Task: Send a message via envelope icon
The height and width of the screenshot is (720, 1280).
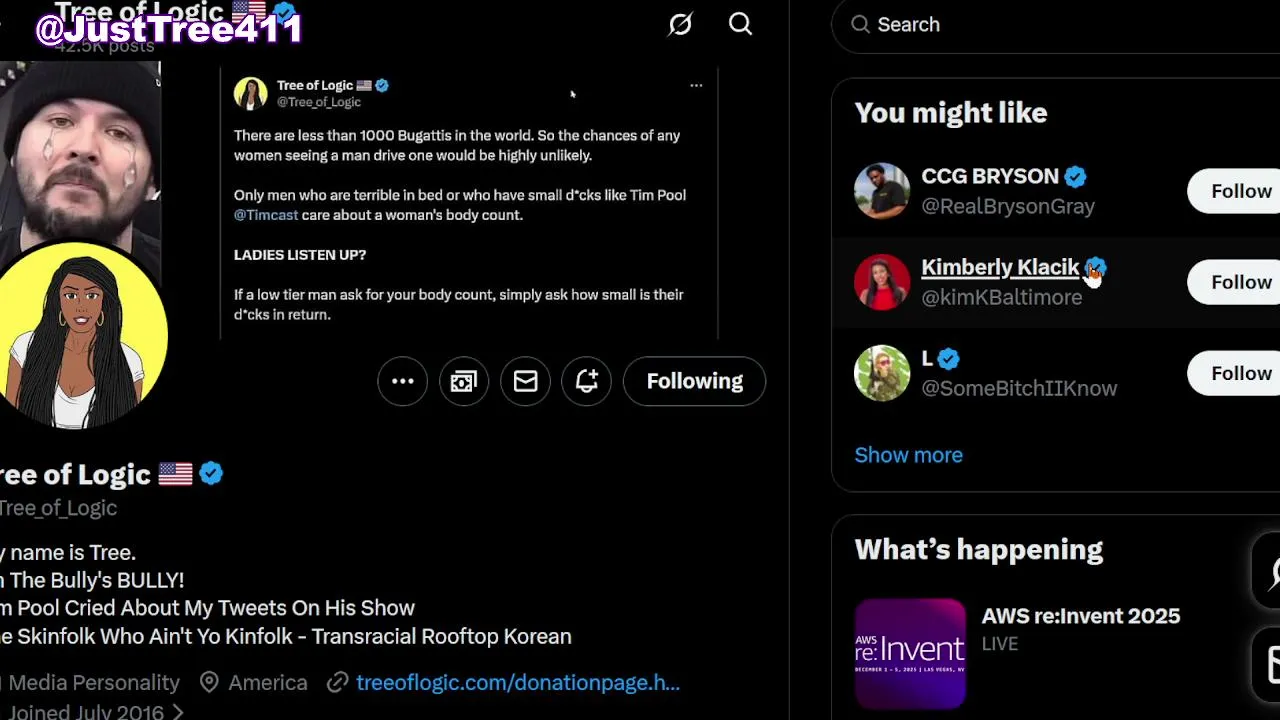Action: pyautogui.click(x=526, y=381)
